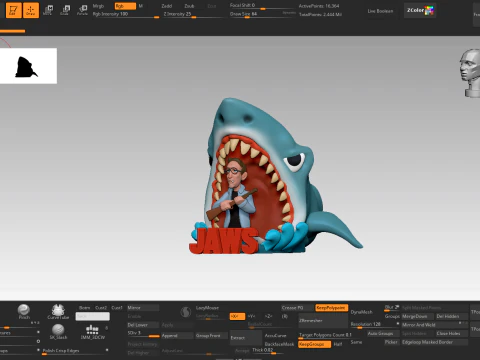Viewport: 480px width, 360px height.
Task: Toggle the Same ZRemesher option
Action: coord(356,342)
